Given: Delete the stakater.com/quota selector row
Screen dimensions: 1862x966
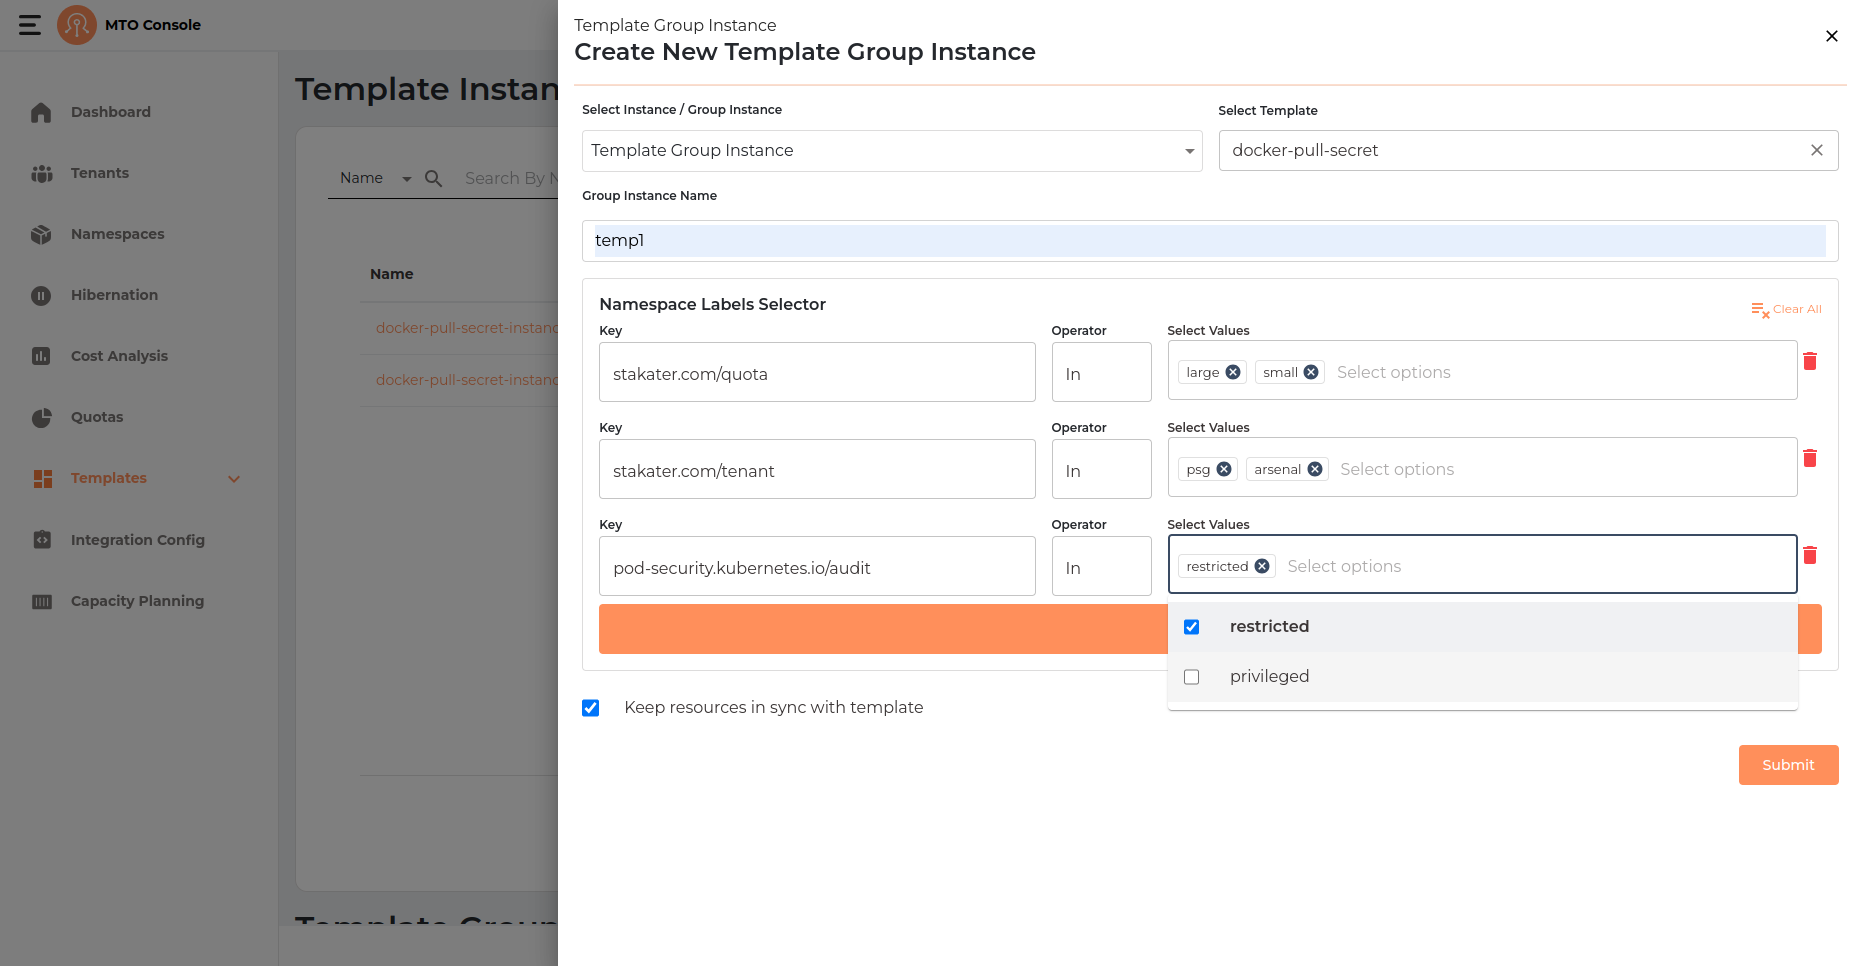Looking at the screenshot, I should click(x=1809, y=361).
